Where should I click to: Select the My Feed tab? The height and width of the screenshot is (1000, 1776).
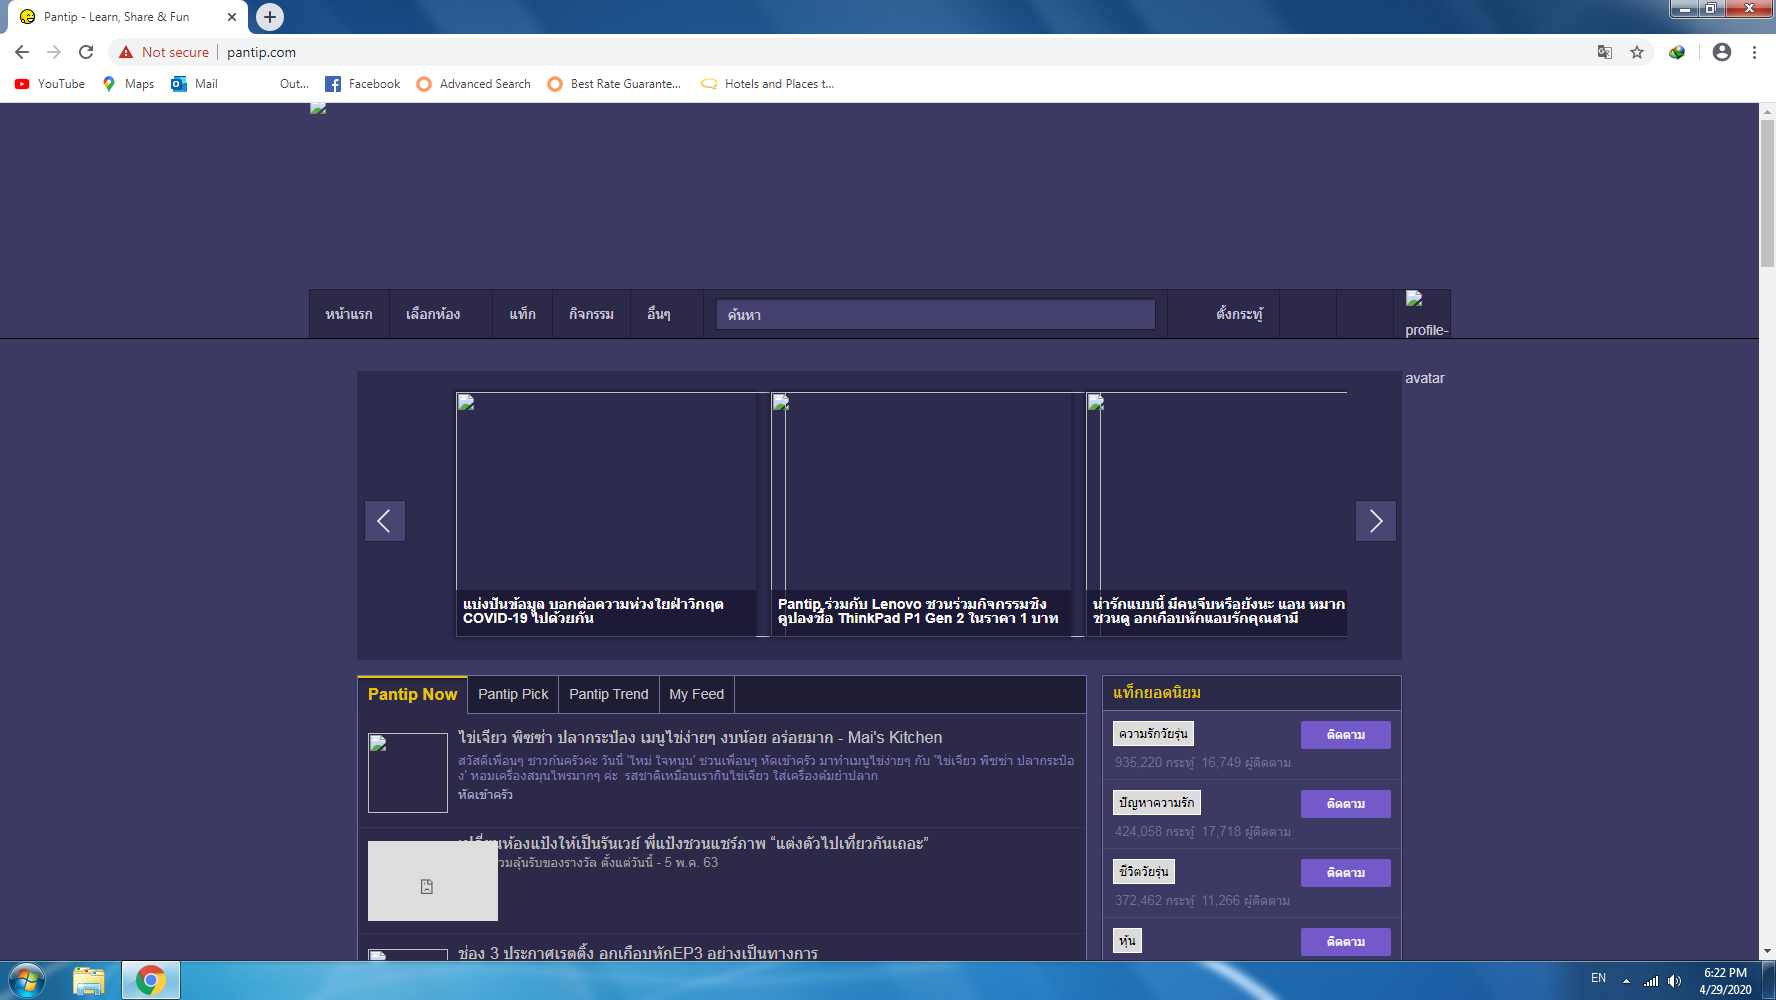696,694
